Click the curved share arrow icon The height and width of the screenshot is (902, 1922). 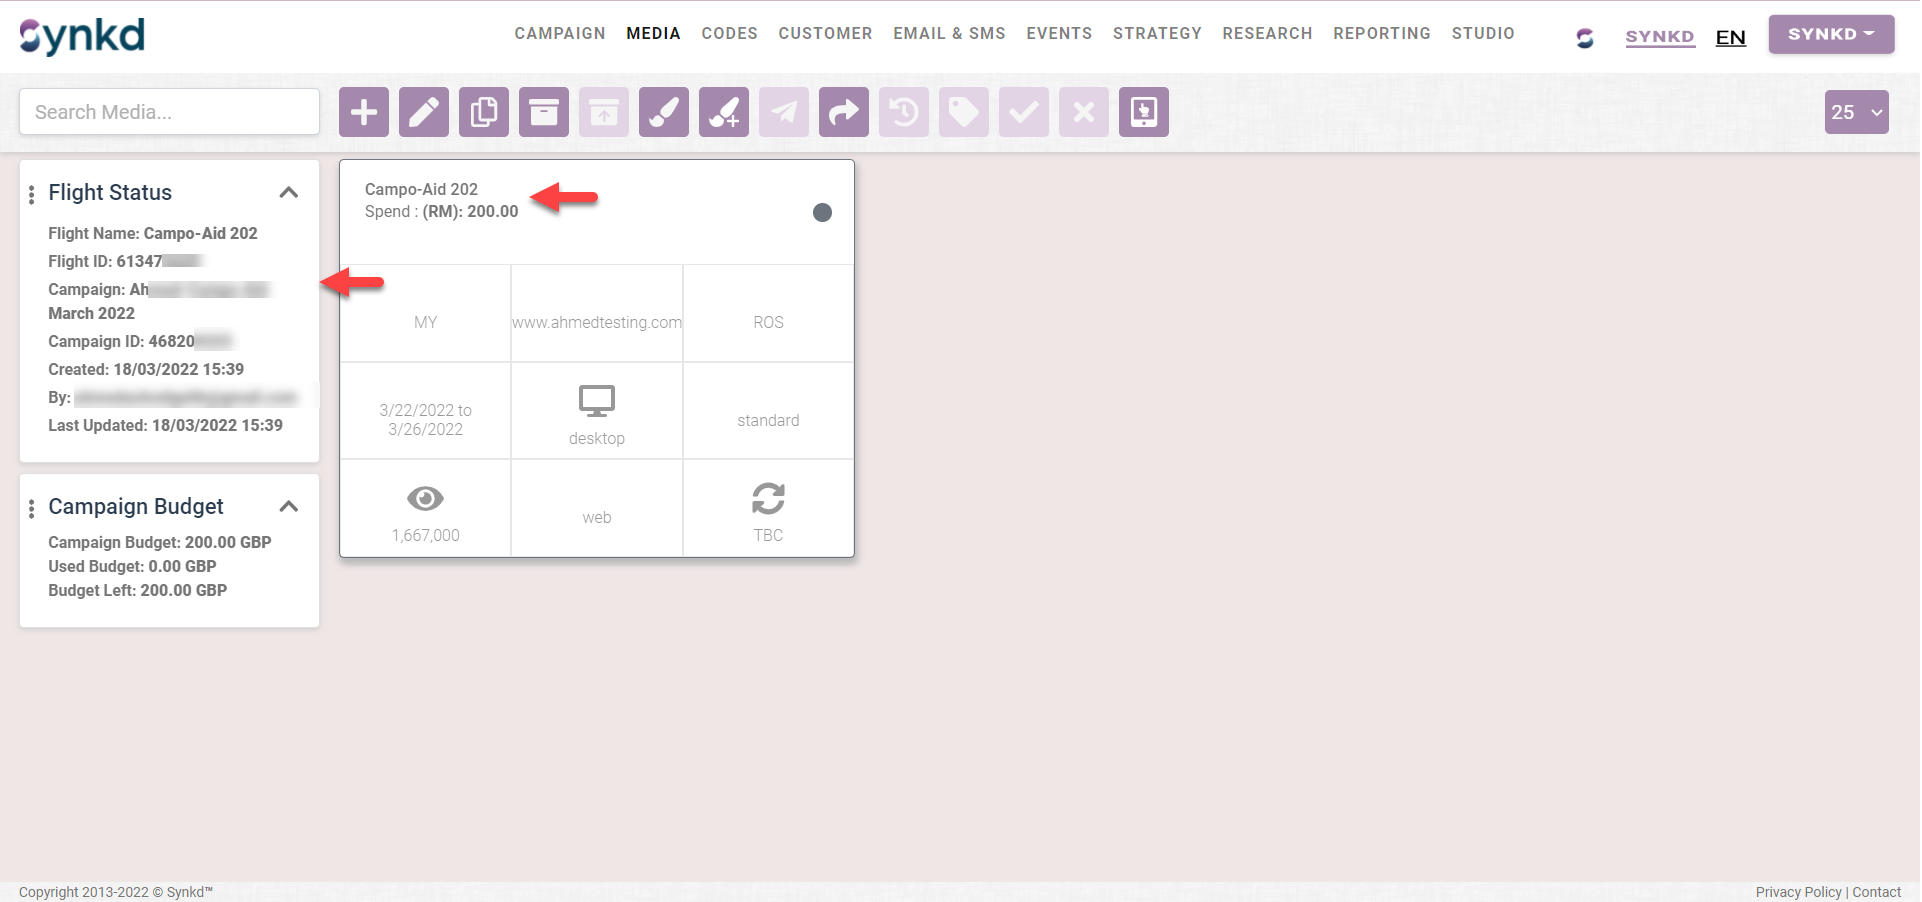[844, 112]
